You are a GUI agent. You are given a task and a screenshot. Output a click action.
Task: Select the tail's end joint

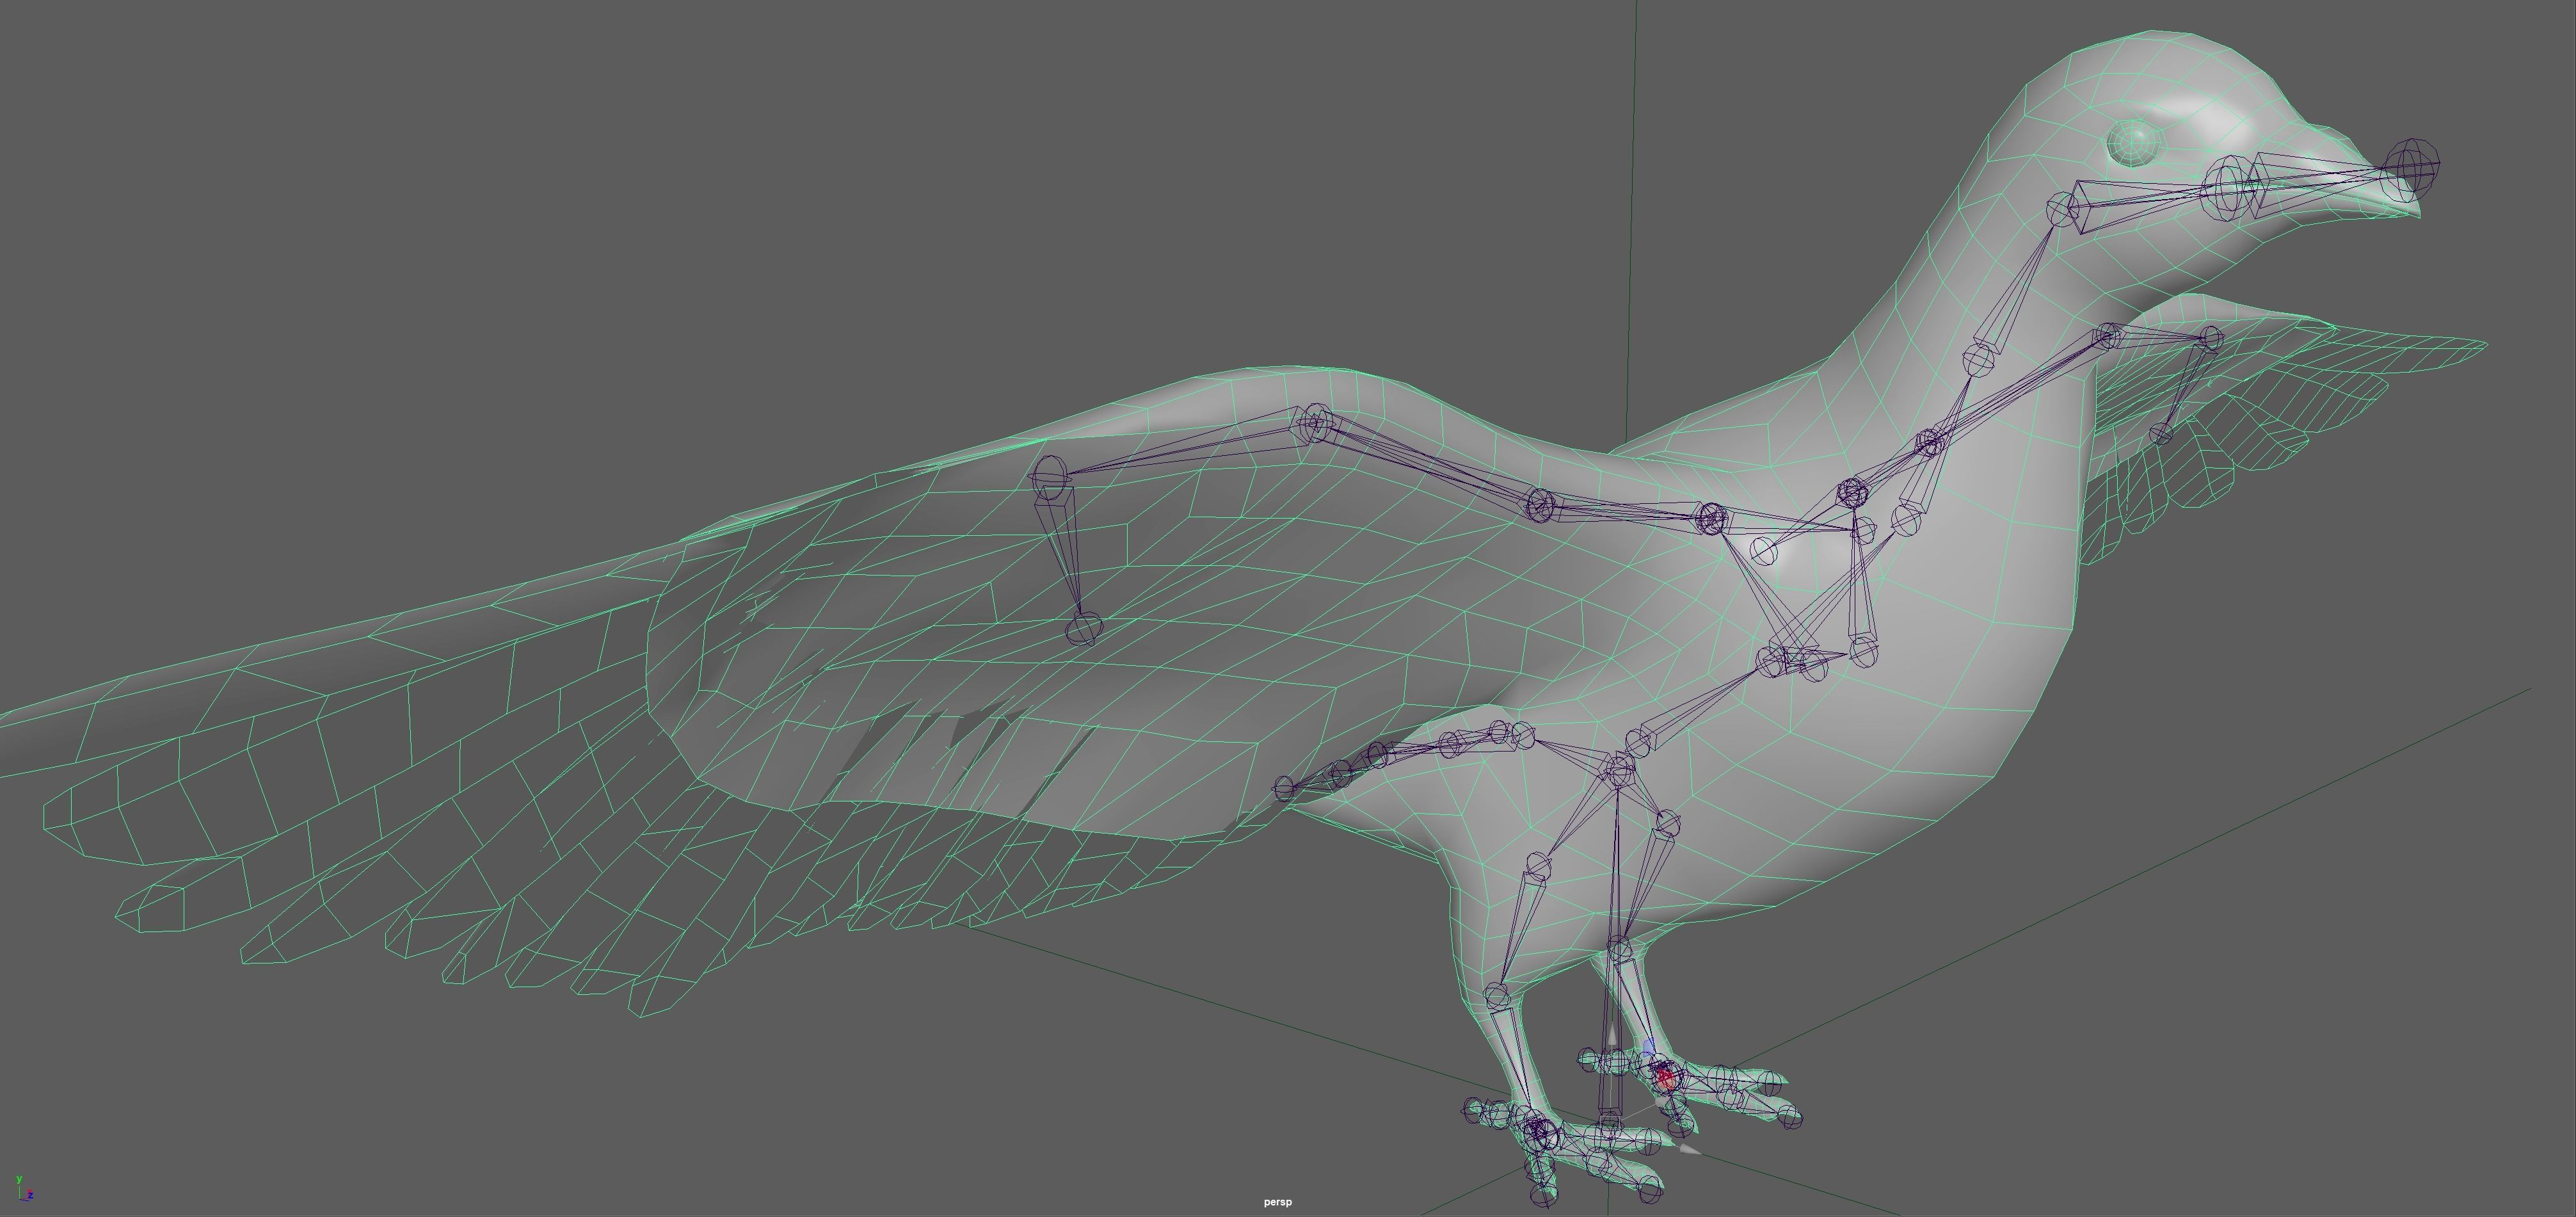1284,789
